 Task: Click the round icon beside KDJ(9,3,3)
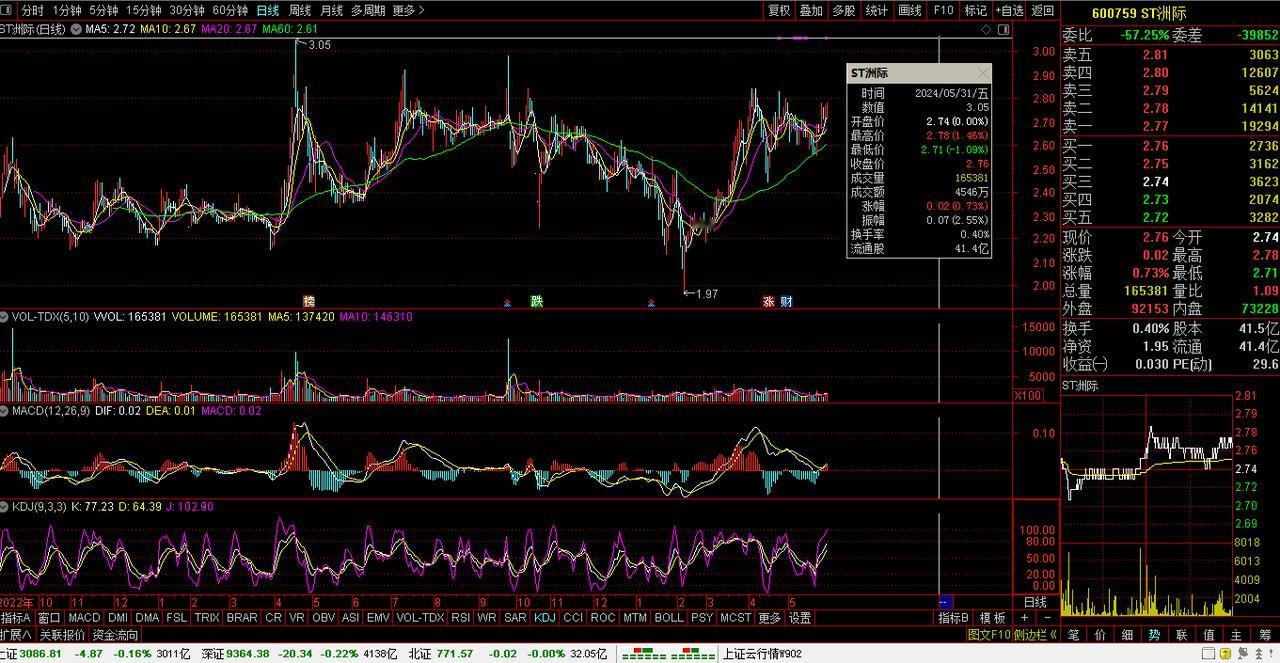coord(5,507)
